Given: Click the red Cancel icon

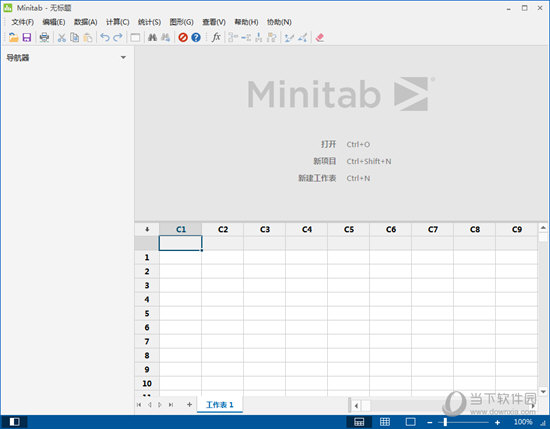Looking at the screenshot, I should tap(183, 37).
